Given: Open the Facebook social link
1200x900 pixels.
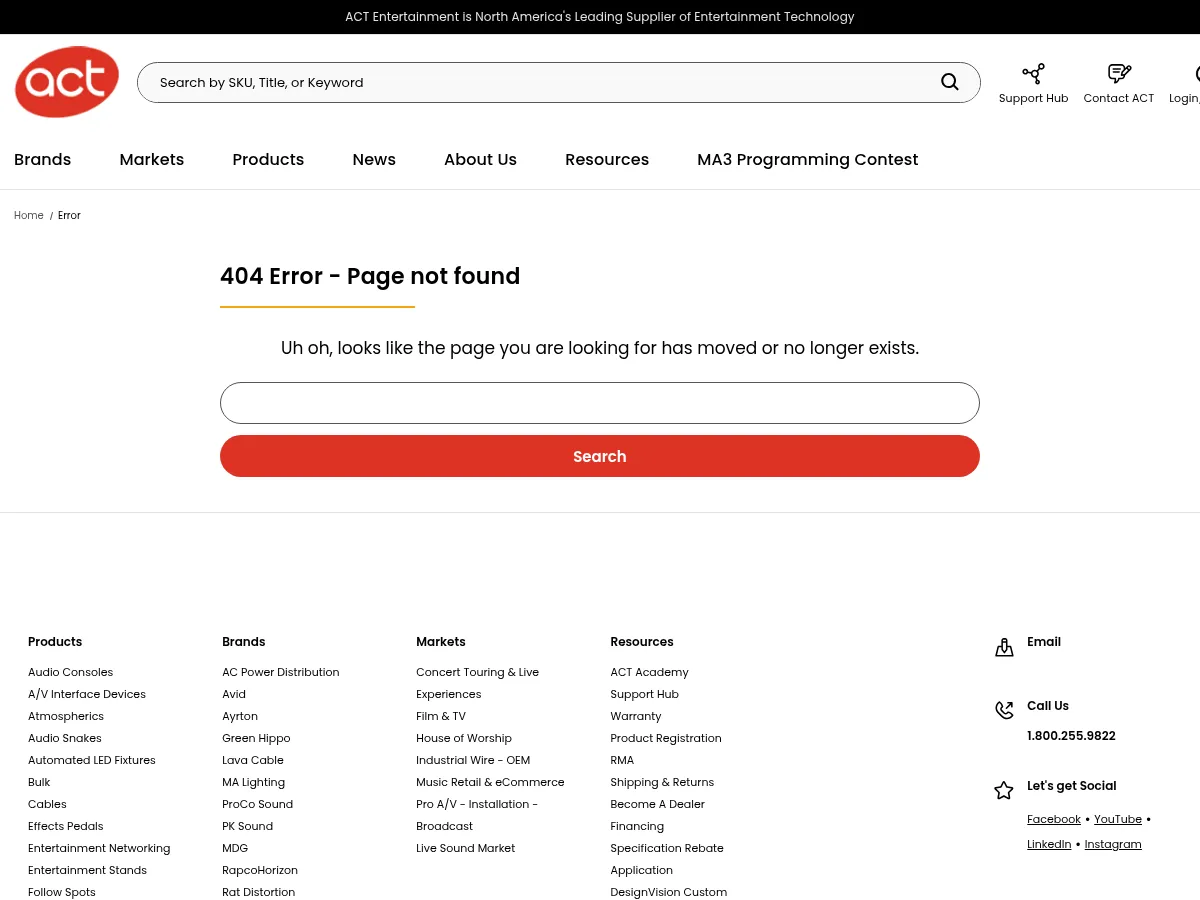Looking at the screenshot, I should (1053, 819).
